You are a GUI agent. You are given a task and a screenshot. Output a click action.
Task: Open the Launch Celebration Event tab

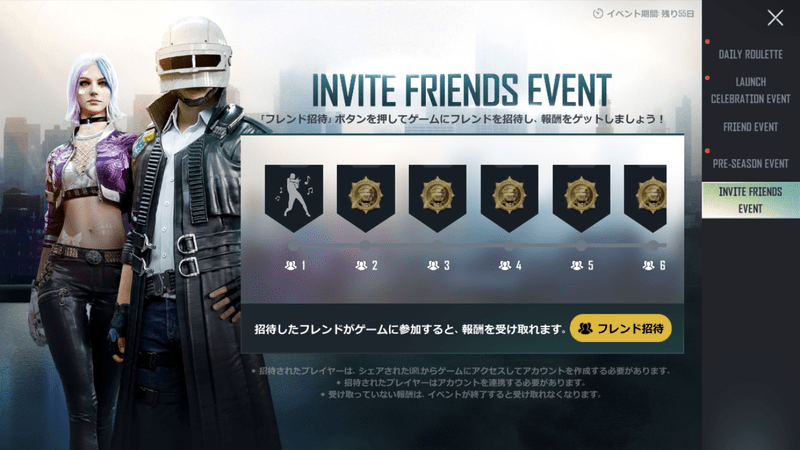[751, 90]
